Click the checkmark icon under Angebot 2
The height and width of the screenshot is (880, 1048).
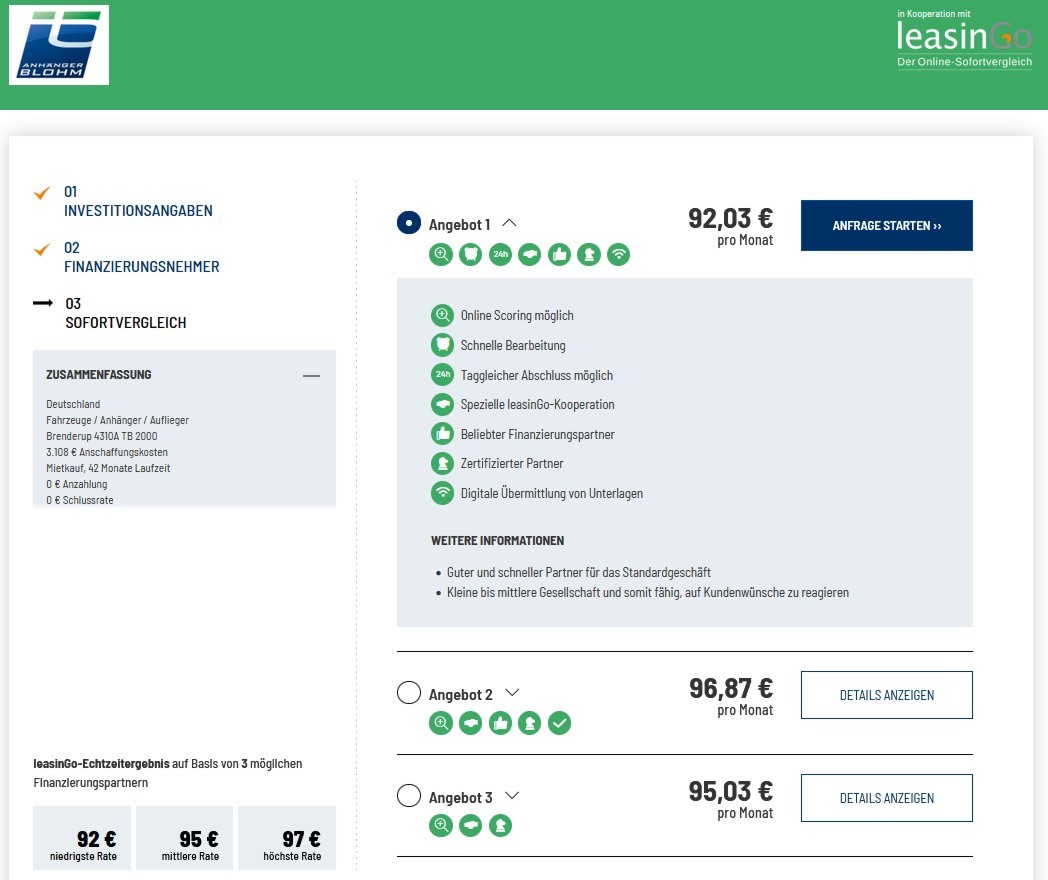pos(560,723)
